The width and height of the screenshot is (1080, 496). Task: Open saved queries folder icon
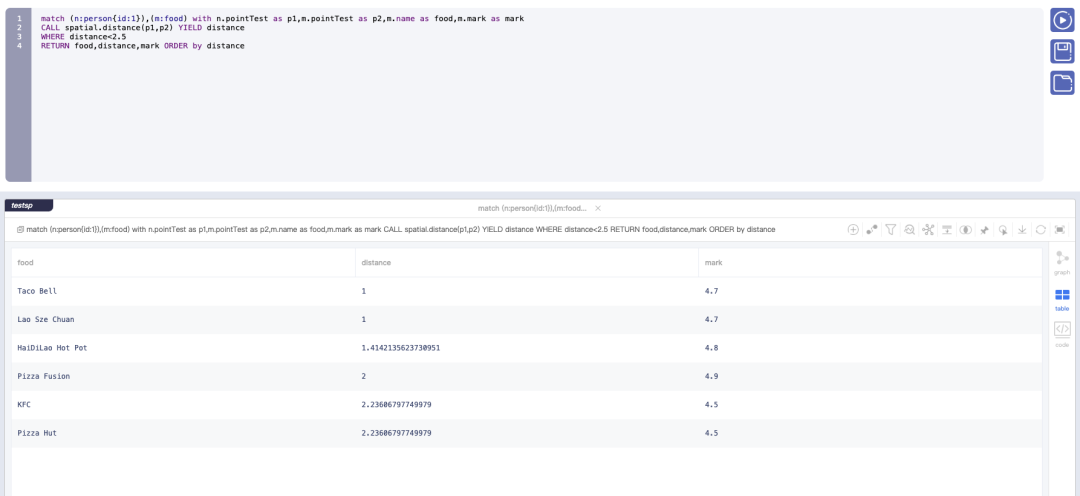(x=1062, y=83)
